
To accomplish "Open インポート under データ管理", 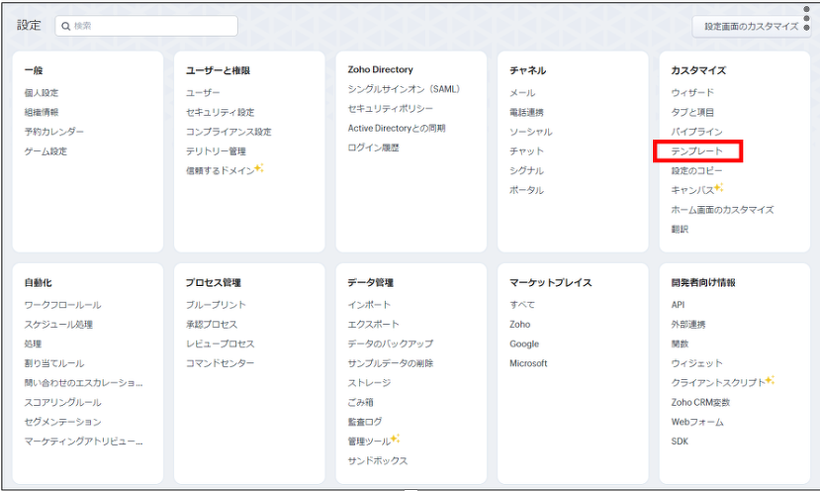I will (369, 305).
